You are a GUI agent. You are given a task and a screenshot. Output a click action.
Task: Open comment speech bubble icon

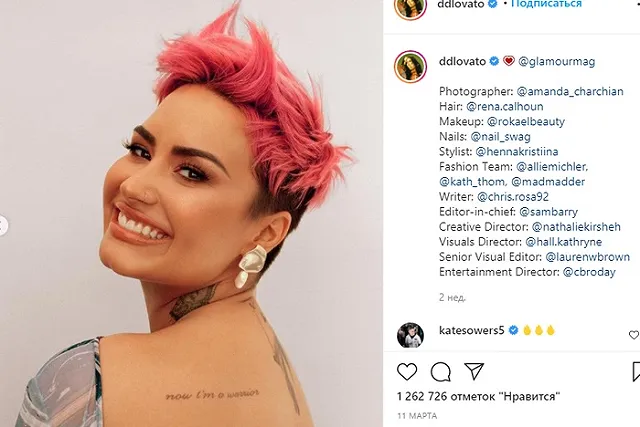pyautogui.click(x=440, y=371)
